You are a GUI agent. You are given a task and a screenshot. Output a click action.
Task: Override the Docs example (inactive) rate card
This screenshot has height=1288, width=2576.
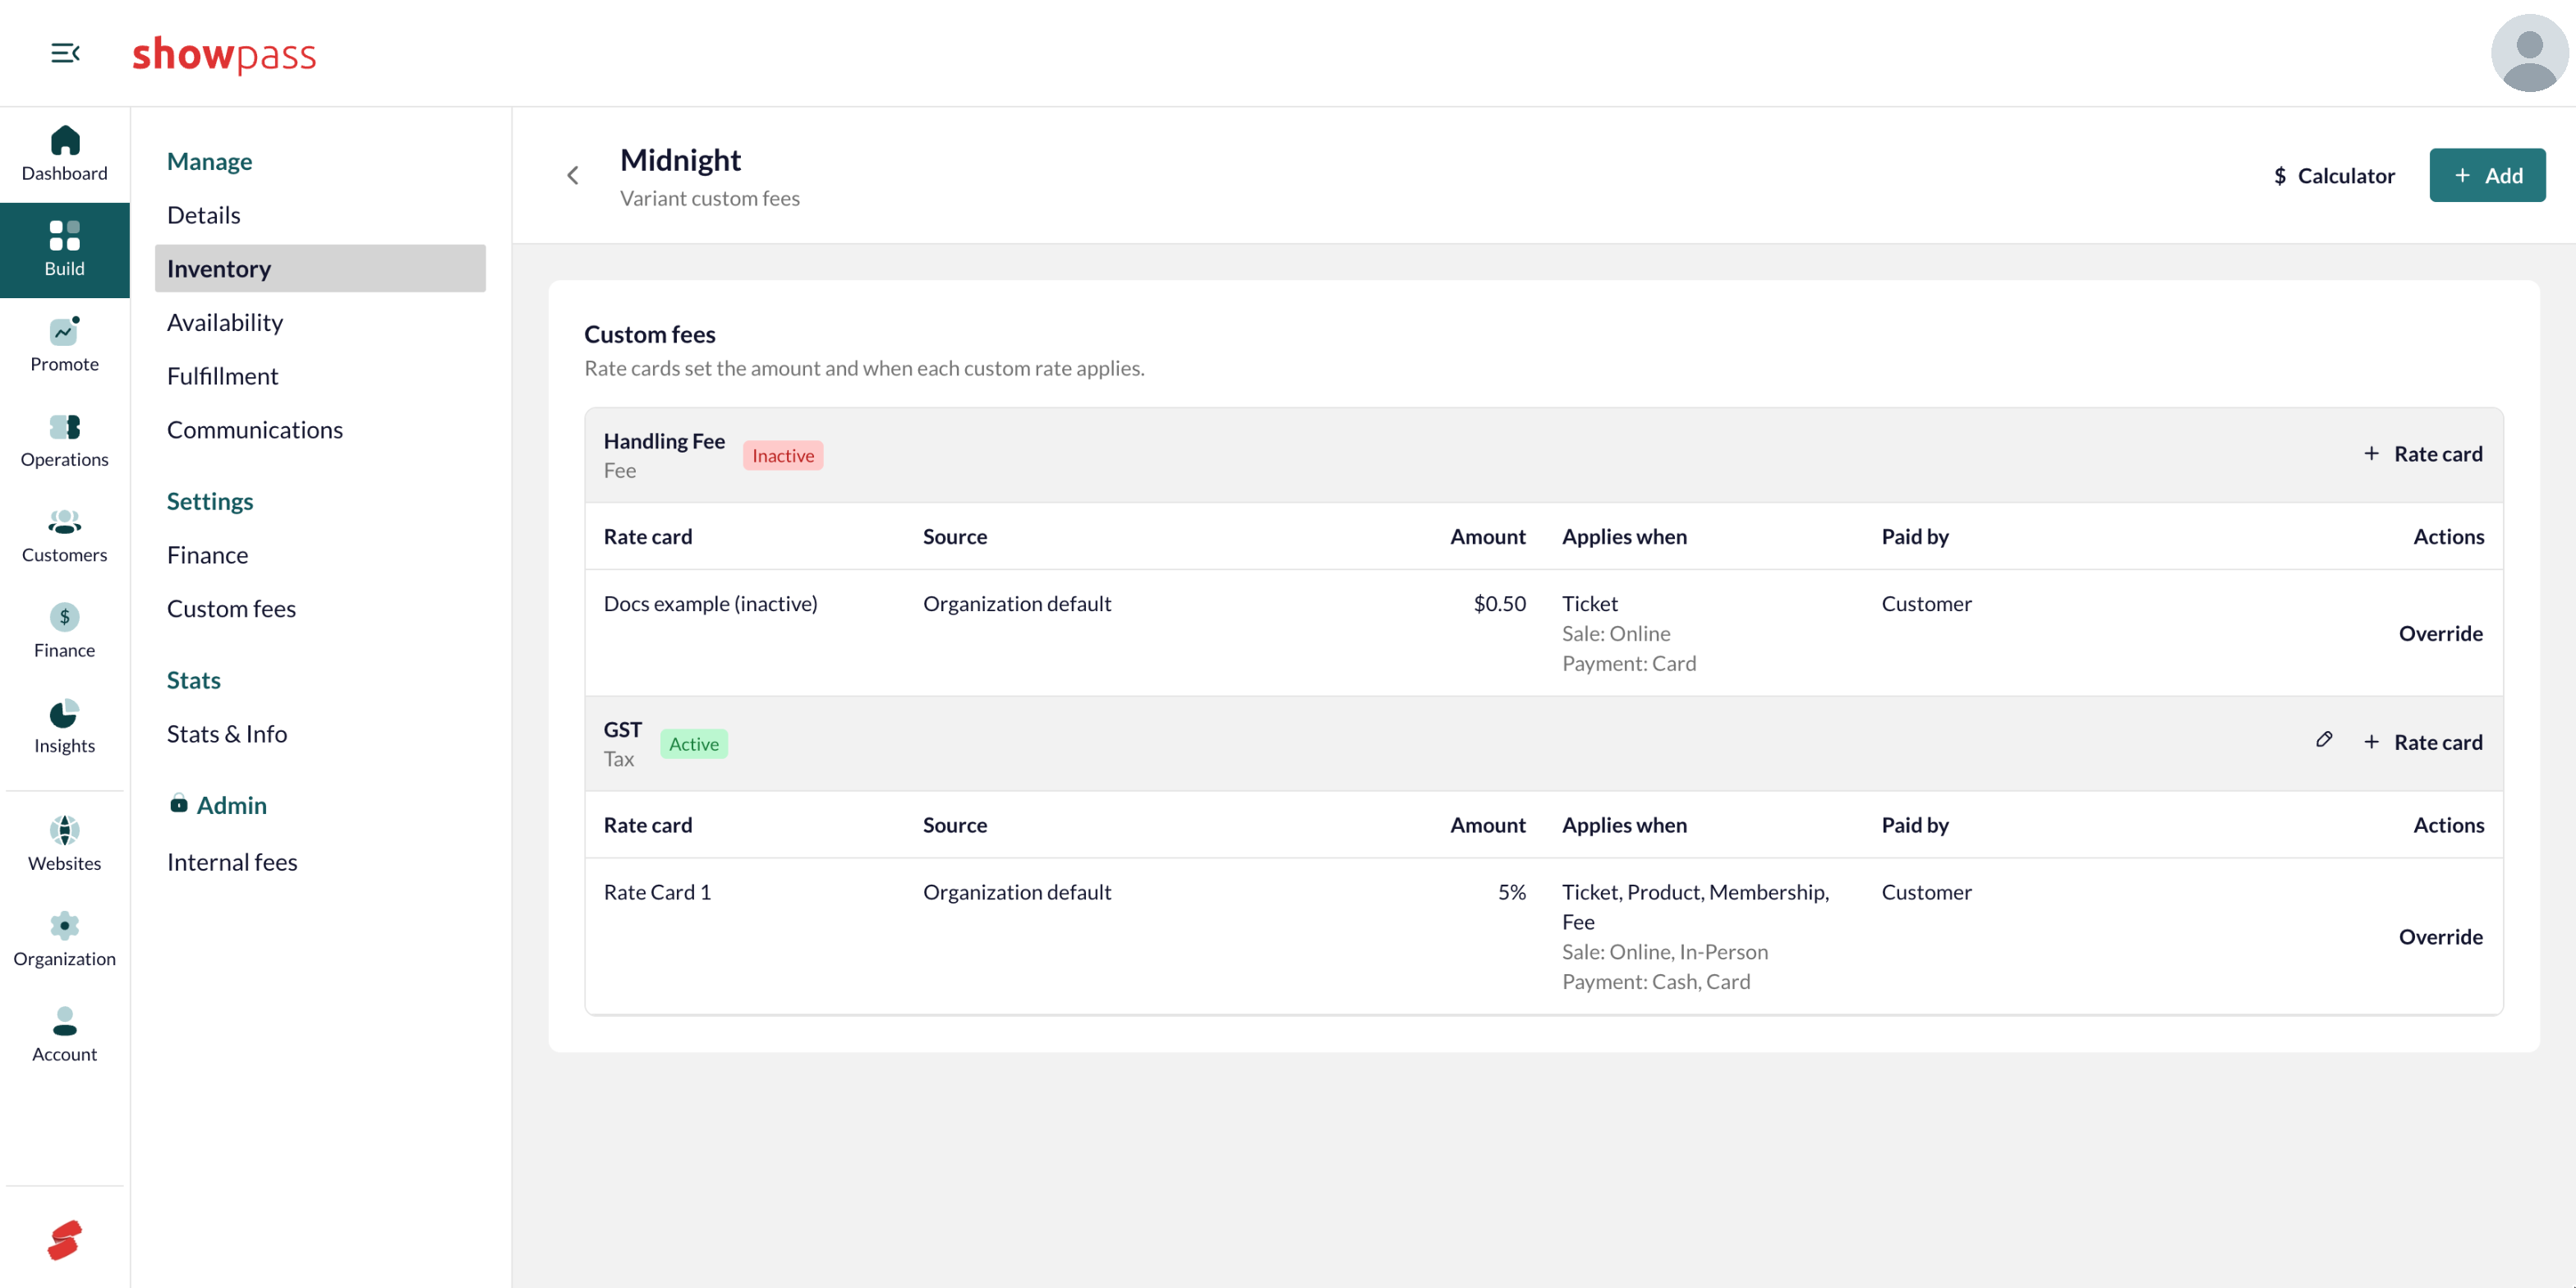(x=2440, y=634)
